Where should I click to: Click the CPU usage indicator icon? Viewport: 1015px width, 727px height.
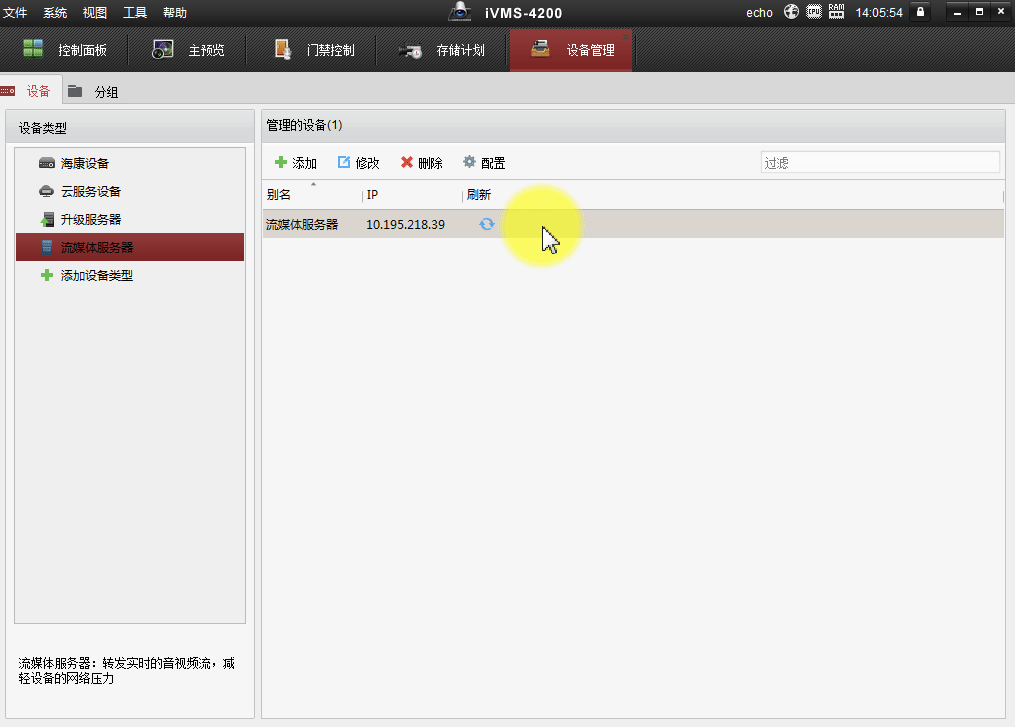click(x=814, y=13)
